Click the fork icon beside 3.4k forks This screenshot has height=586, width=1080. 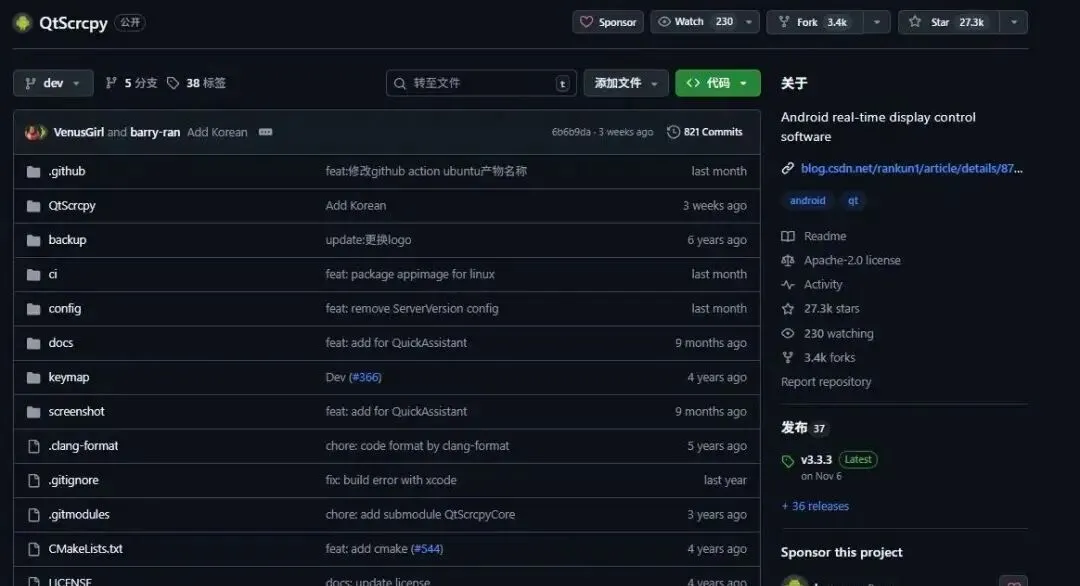pyautogui.click(x=788, y=357)
